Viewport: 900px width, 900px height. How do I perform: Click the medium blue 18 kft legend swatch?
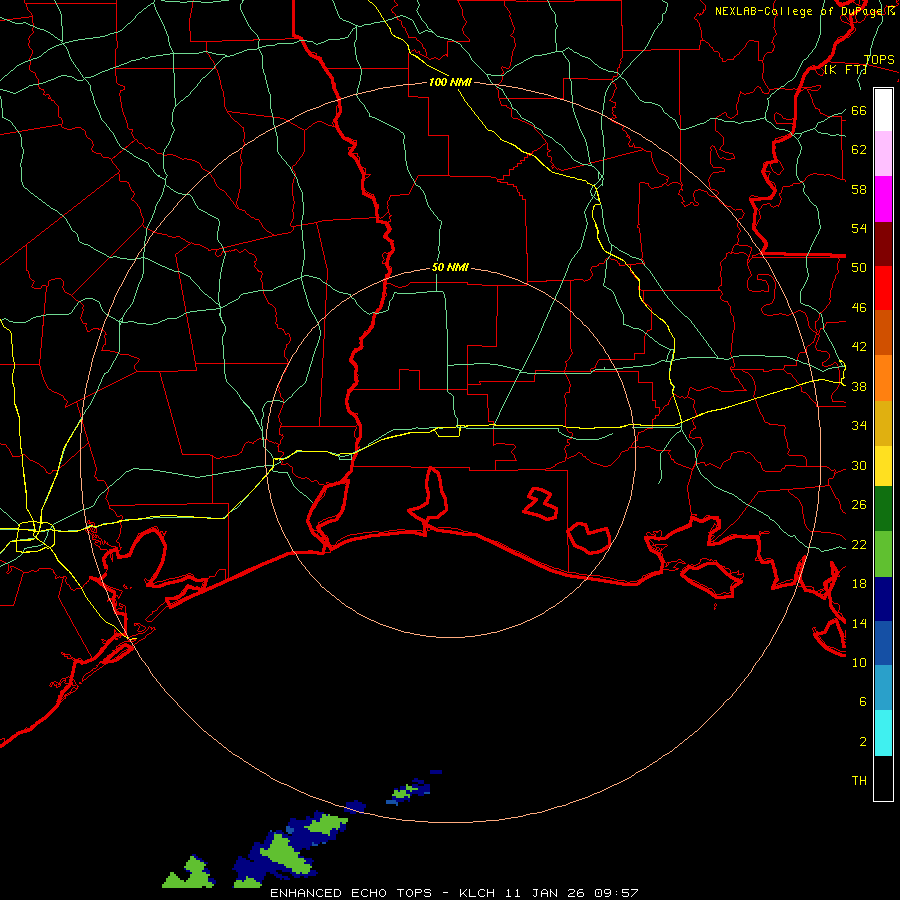(883, 643)
